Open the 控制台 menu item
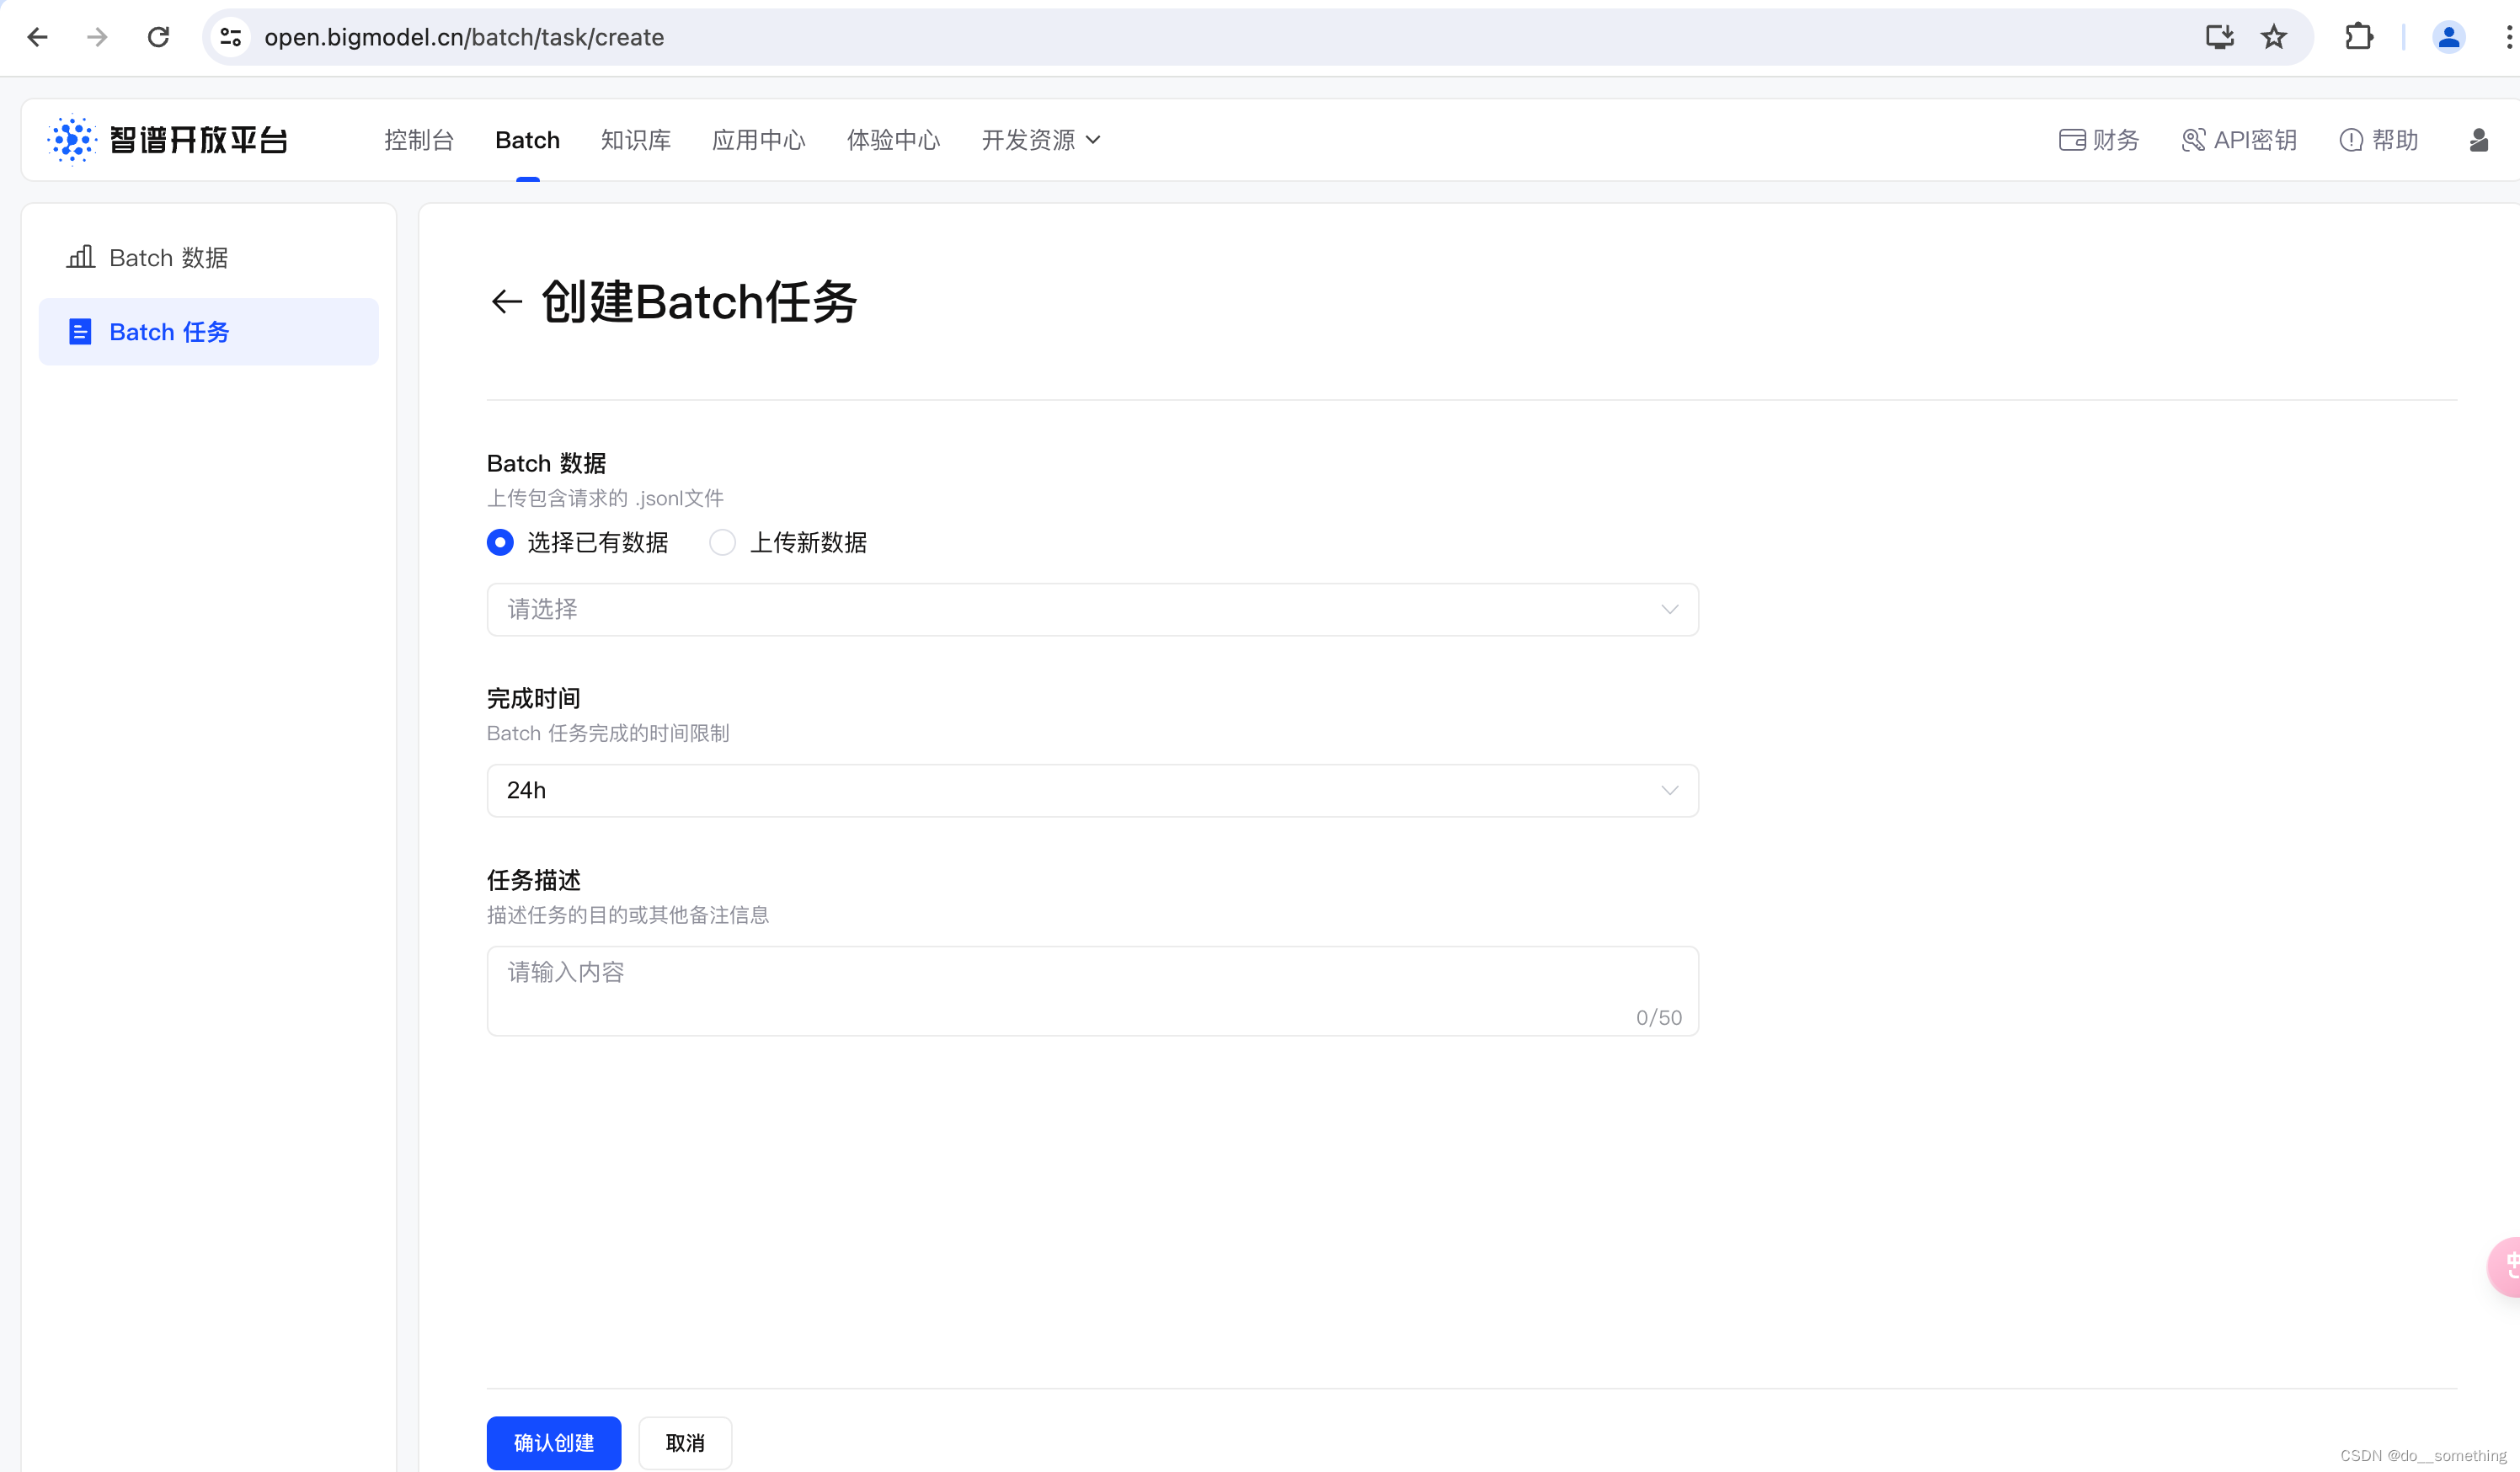This screenshot has height=1472, width=2520. coord(419,140)
